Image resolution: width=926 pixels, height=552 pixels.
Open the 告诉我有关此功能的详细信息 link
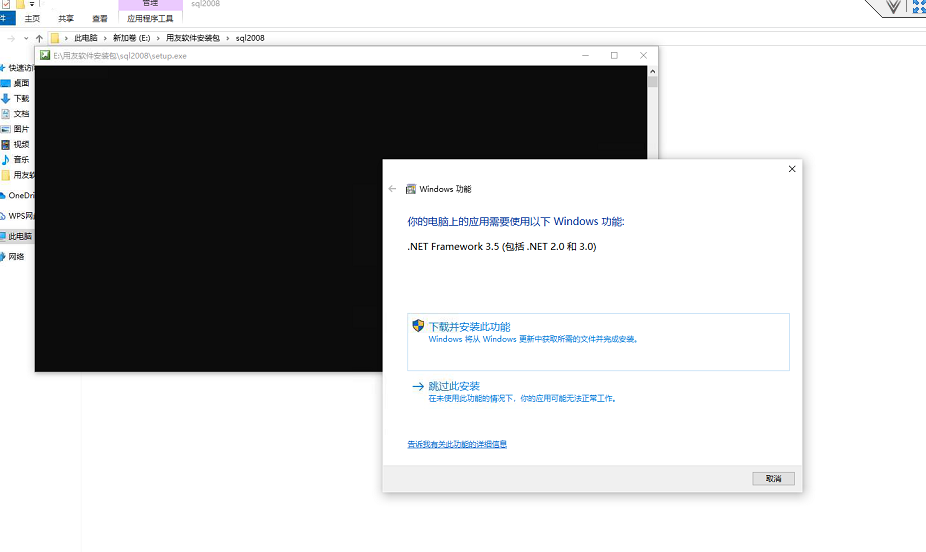coord(457,444)
